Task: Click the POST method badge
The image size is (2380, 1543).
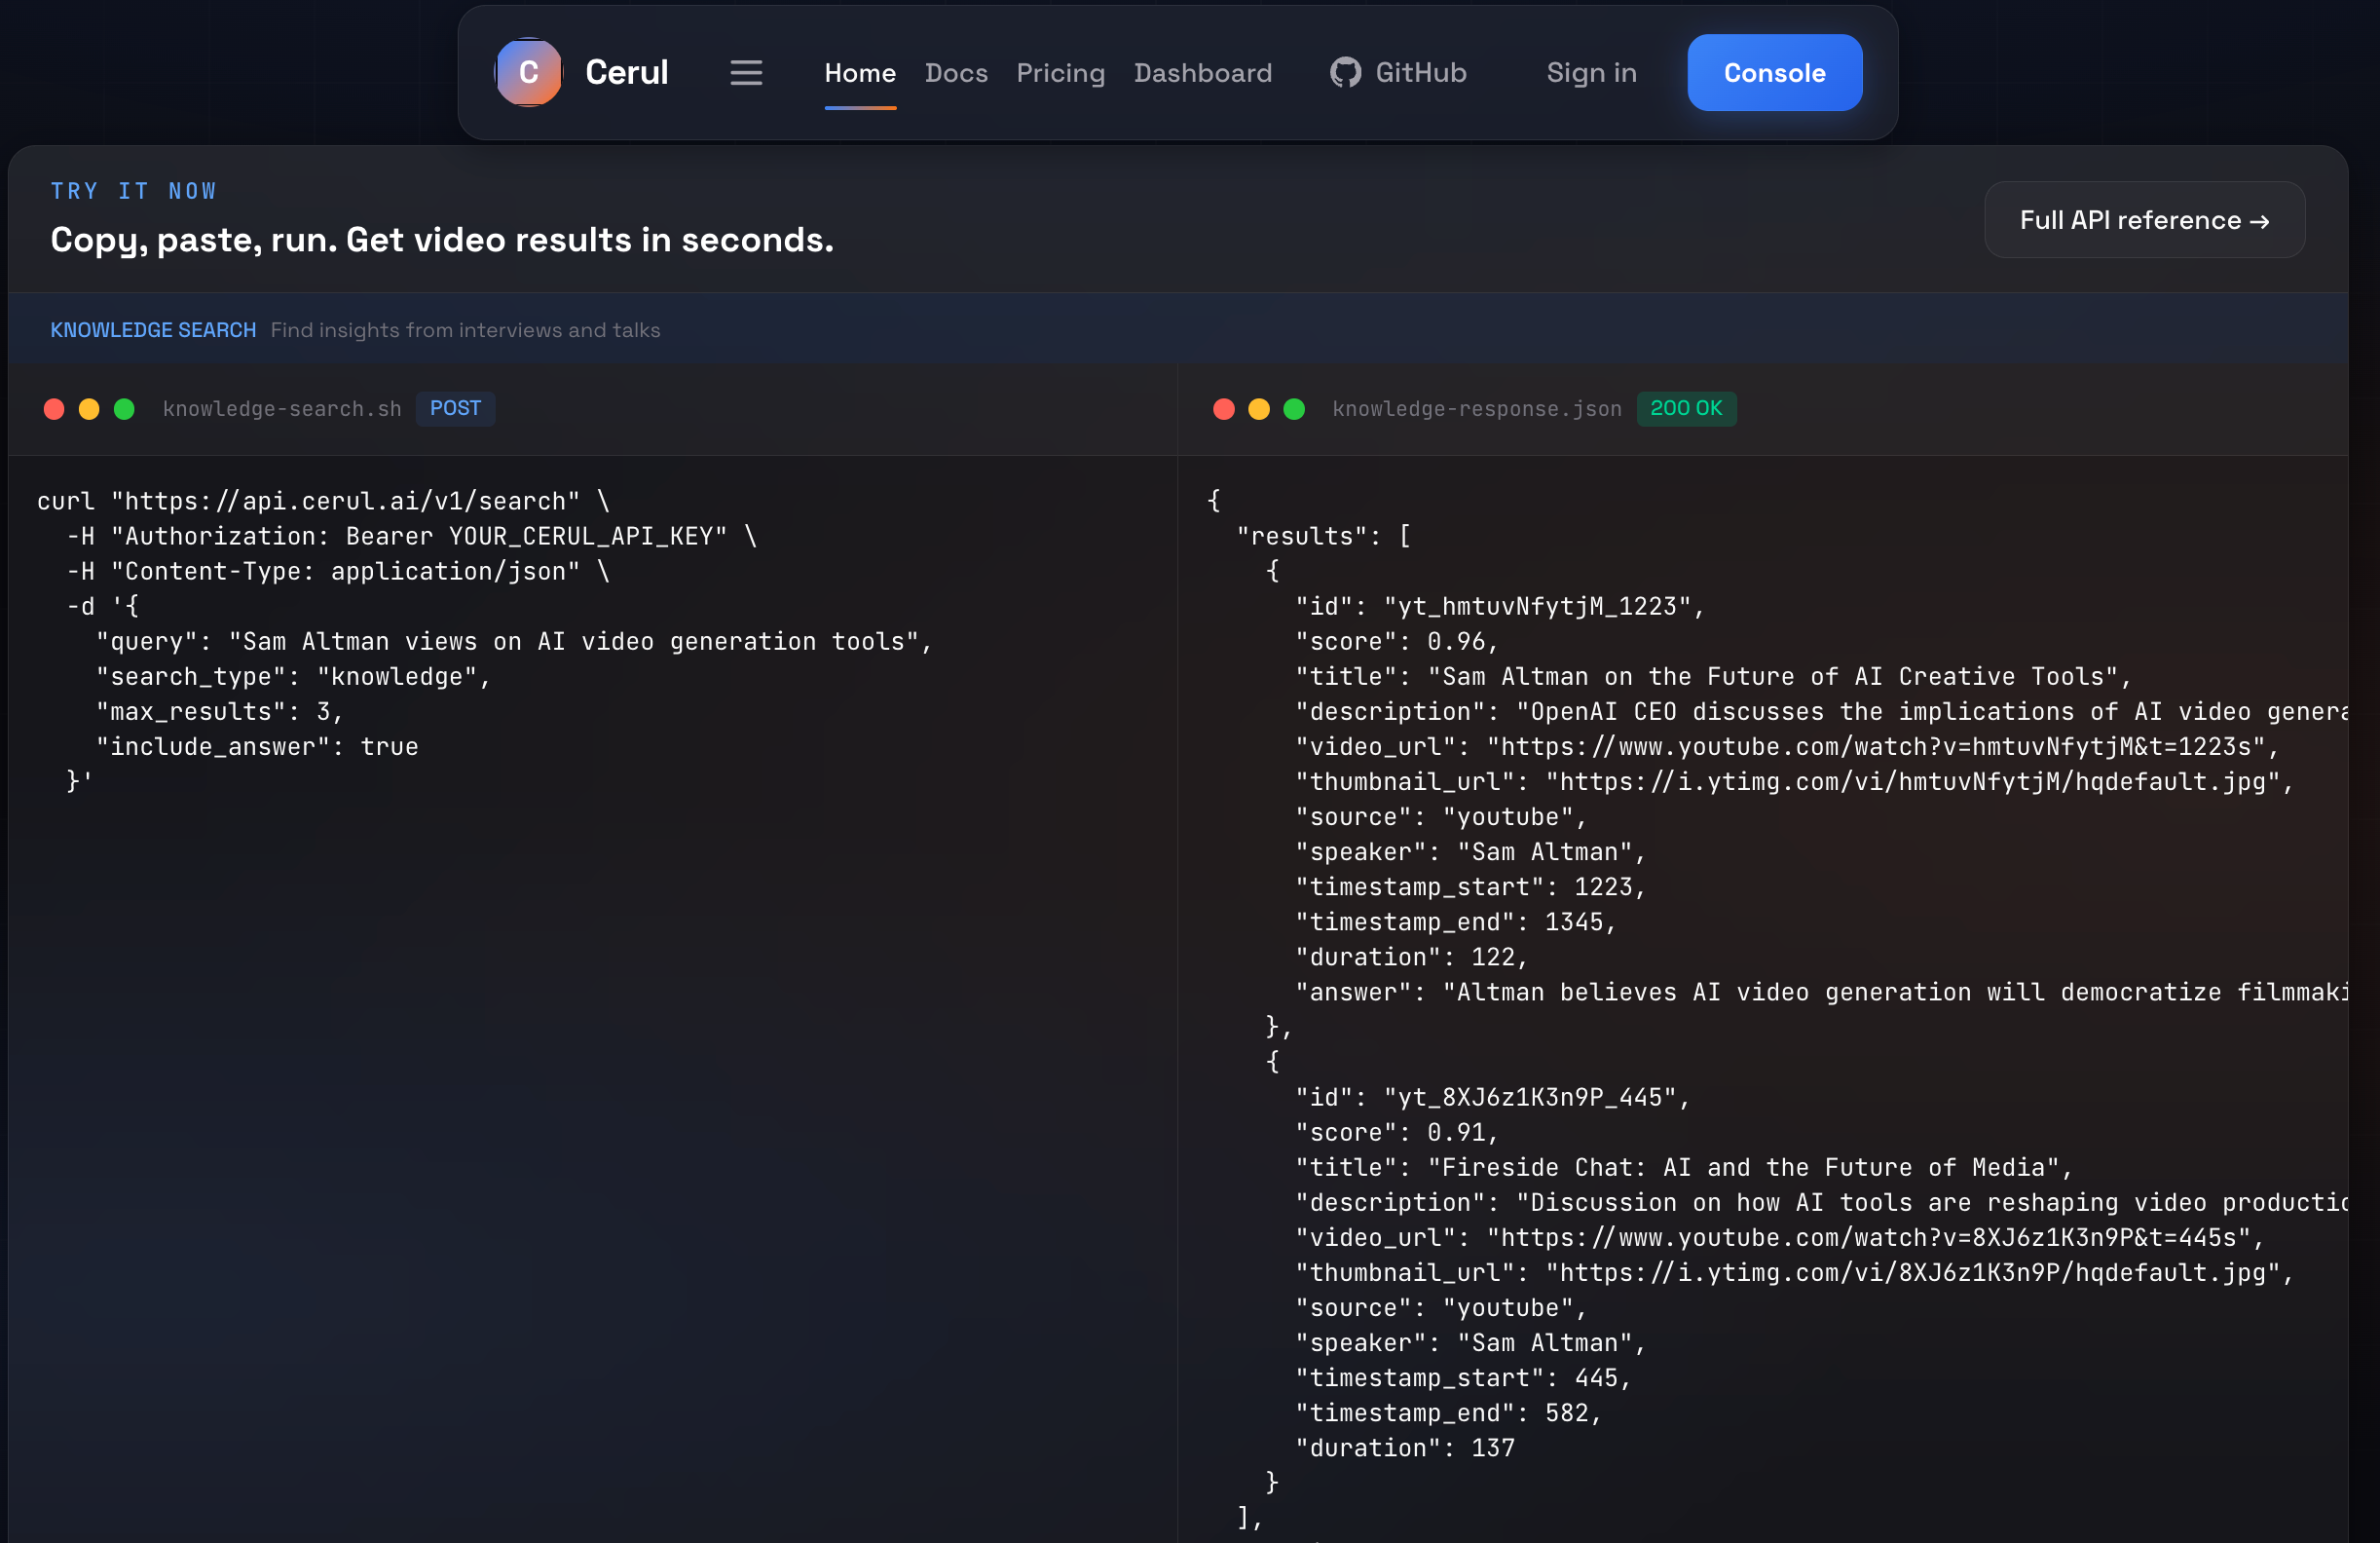Action: [455, 409]
